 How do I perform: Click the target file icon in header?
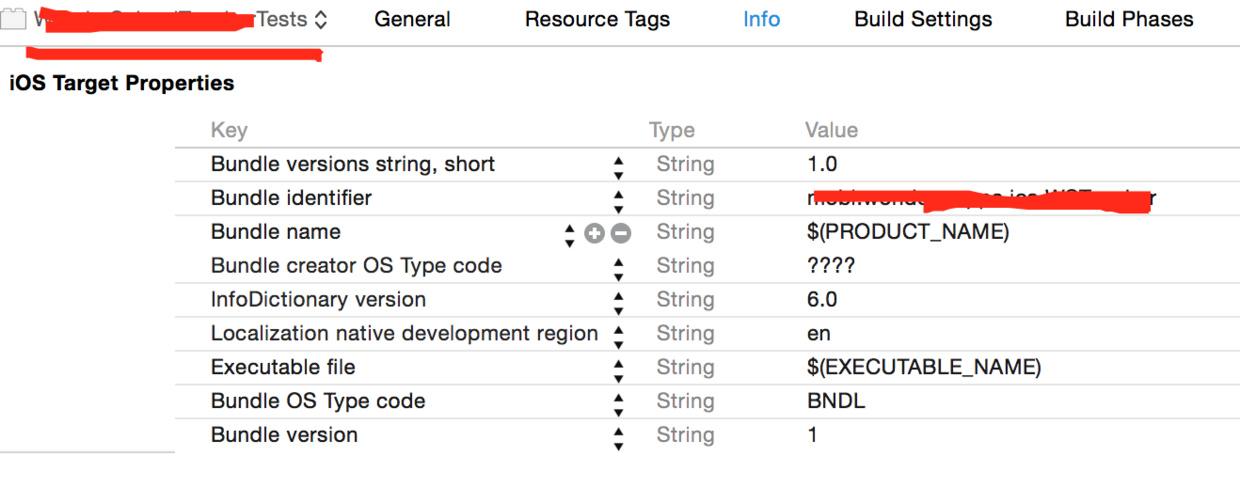[x=14, y=20]
